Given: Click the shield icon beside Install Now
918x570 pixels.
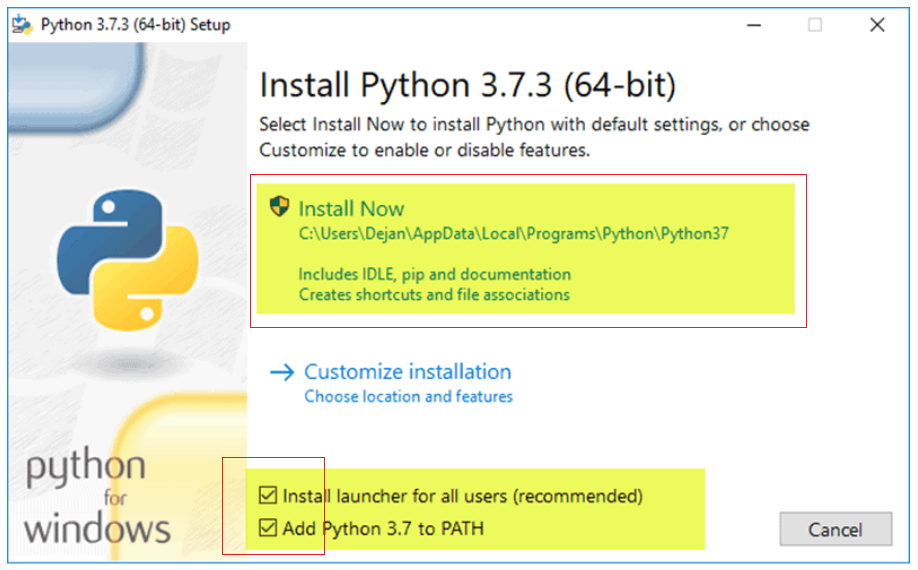Looking at the screenshot, I should point(279,208).
